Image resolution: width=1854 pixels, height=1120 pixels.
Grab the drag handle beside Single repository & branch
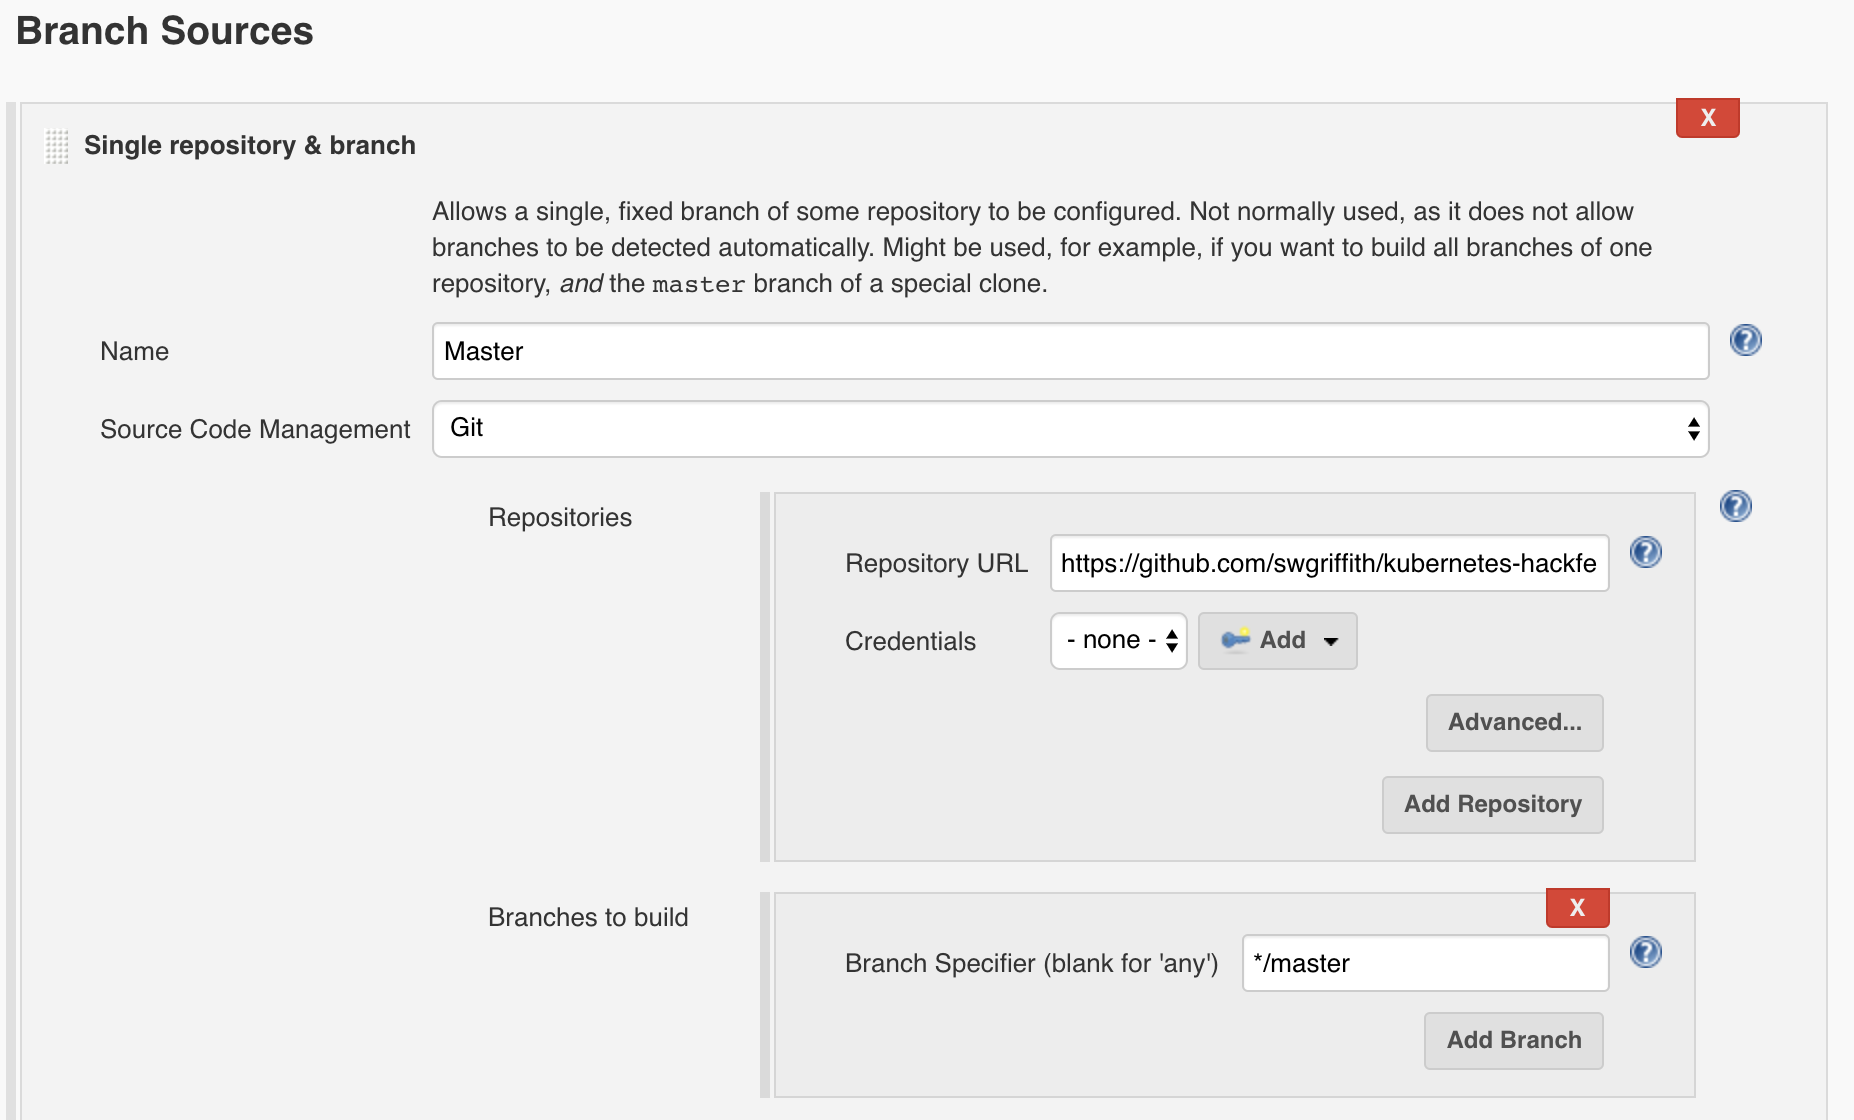pos(57,146)
